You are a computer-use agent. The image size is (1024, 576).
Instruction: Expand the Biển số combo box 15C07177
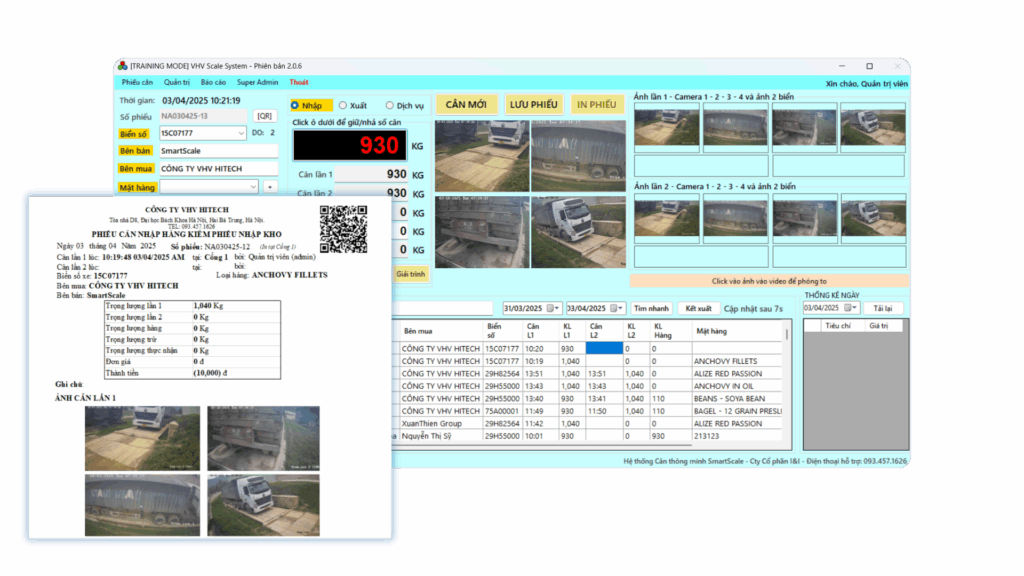[241, 133]
